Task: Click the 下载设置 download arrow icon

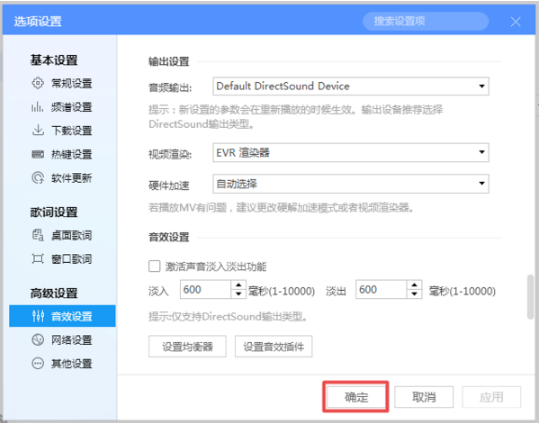Action: click(x=38, y=130)
